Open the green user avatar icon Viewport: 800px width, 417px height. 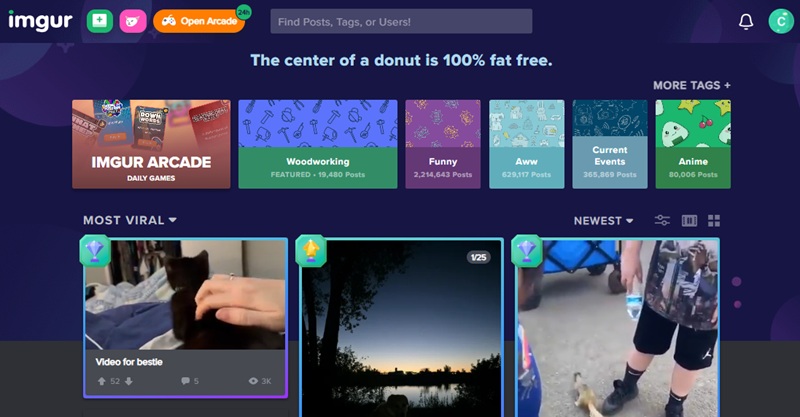pyautogui.click(x=781, y=21)
